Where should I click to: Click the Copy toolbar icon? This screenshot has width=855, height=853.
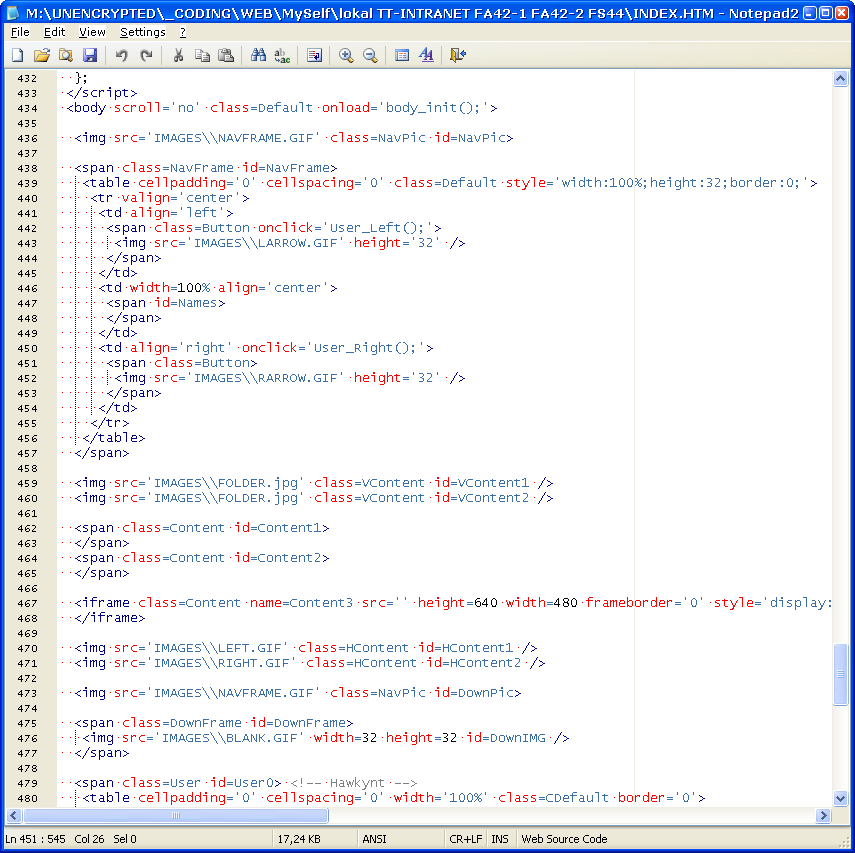202,55
